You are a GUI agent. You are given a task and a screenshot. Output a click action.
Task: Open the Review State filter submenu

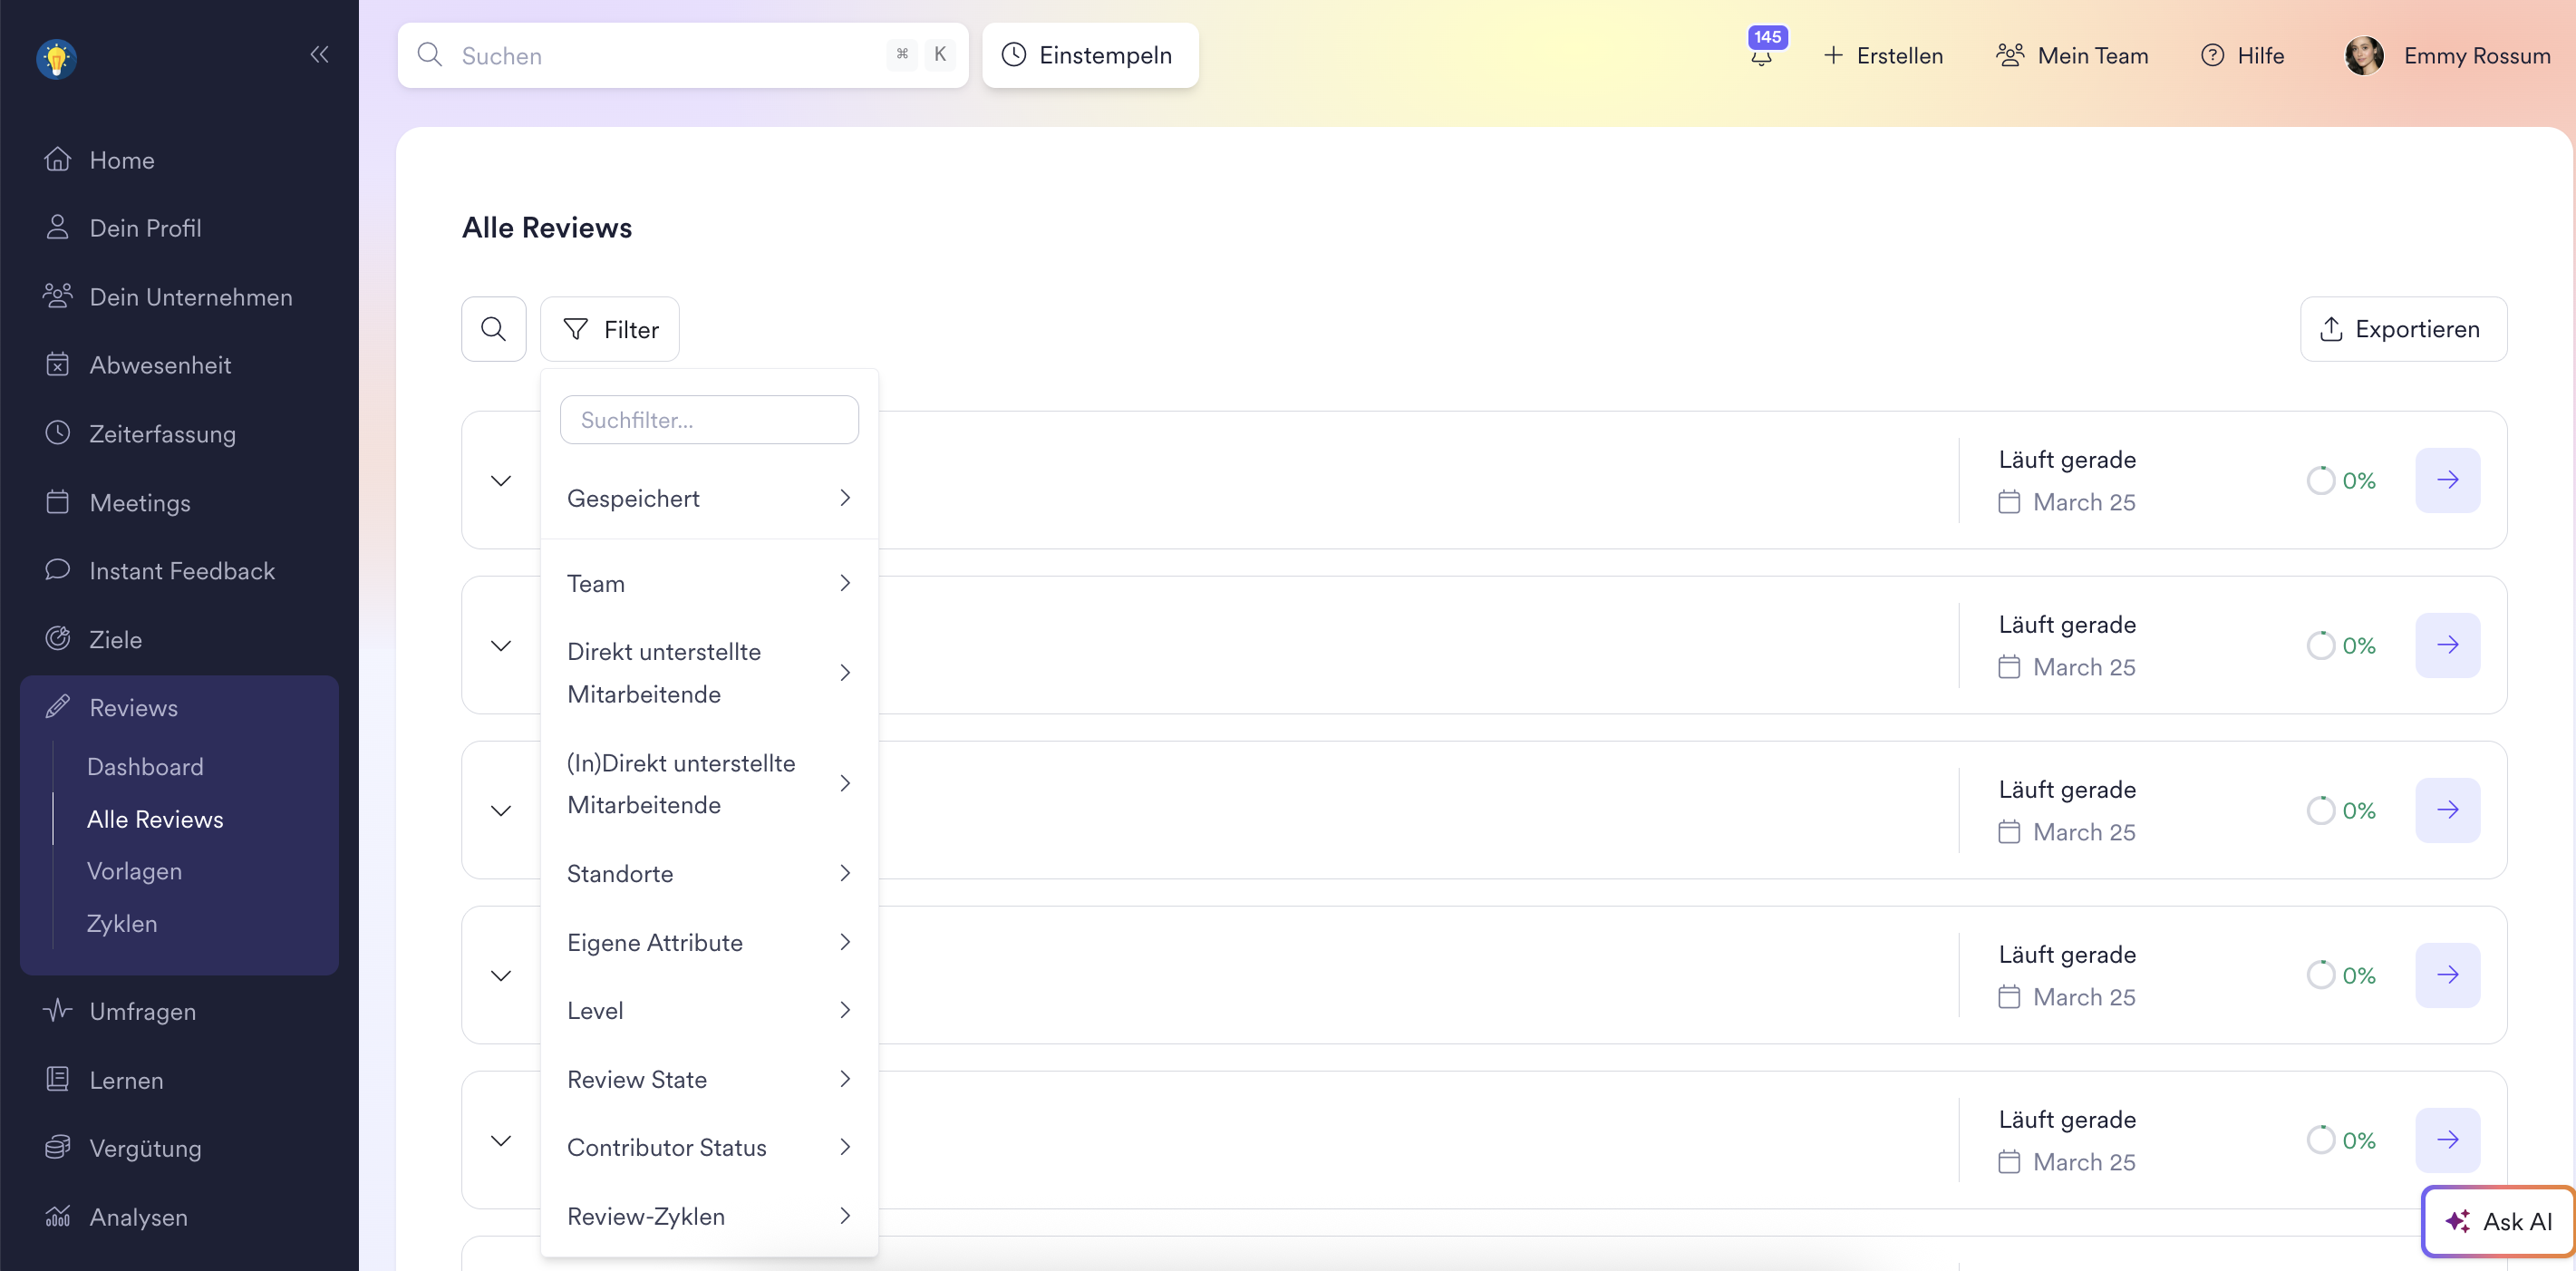pyautogui.click(x=708, y=1079)
